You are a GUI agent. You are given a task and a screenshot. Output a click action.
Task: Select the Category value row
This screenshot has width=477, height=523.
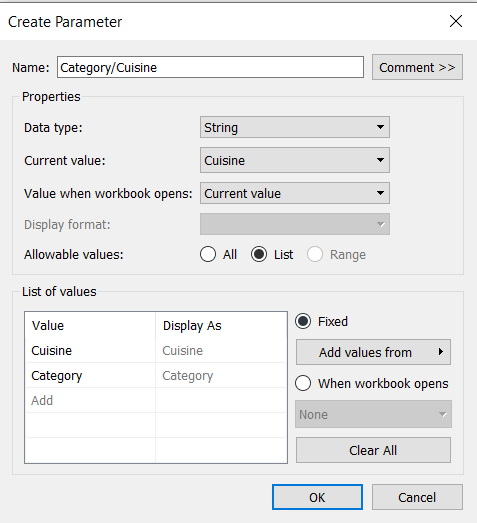(156, 375)
